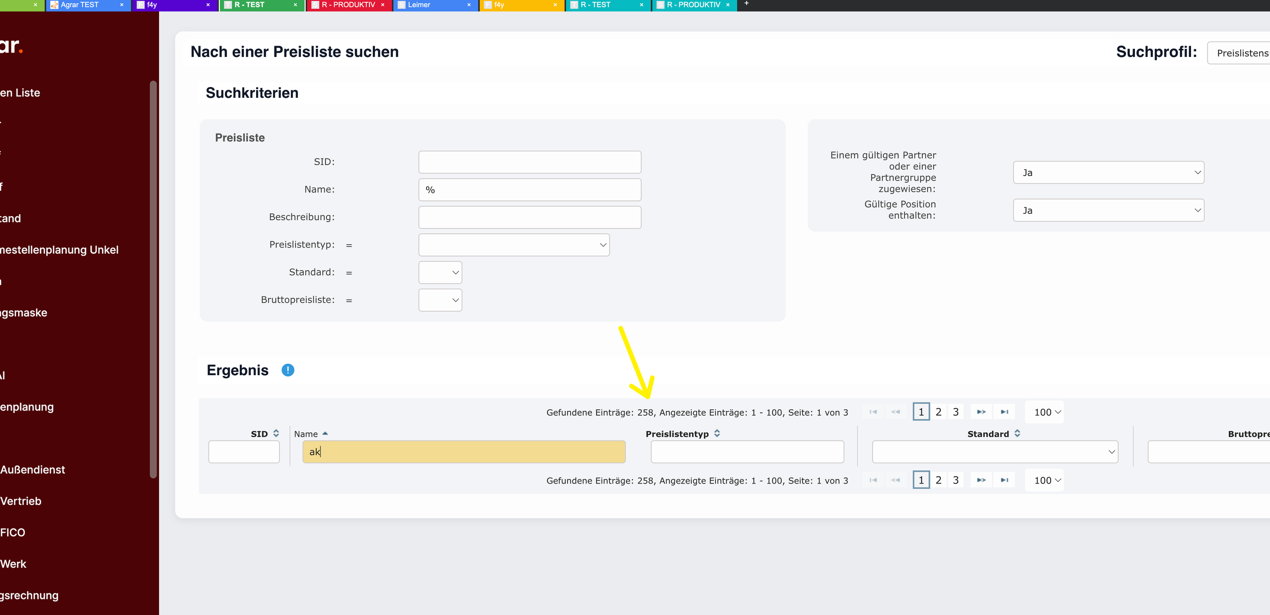The width and height of the screenshot is (1270, 615).
Task: Click the sidebar vertical scrollbar
Action: (x=153, y=278)
